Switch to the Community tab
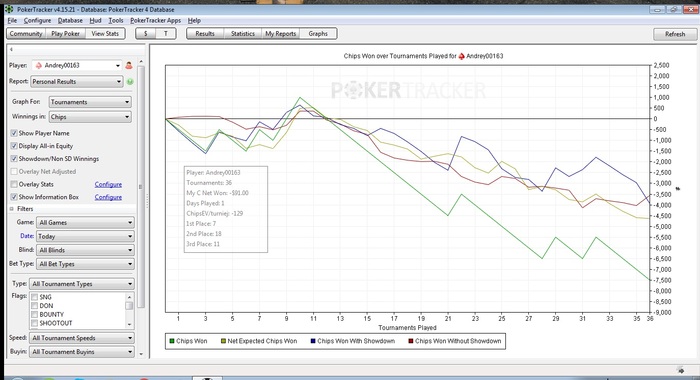Screen dimensions: 700x380 26,33
